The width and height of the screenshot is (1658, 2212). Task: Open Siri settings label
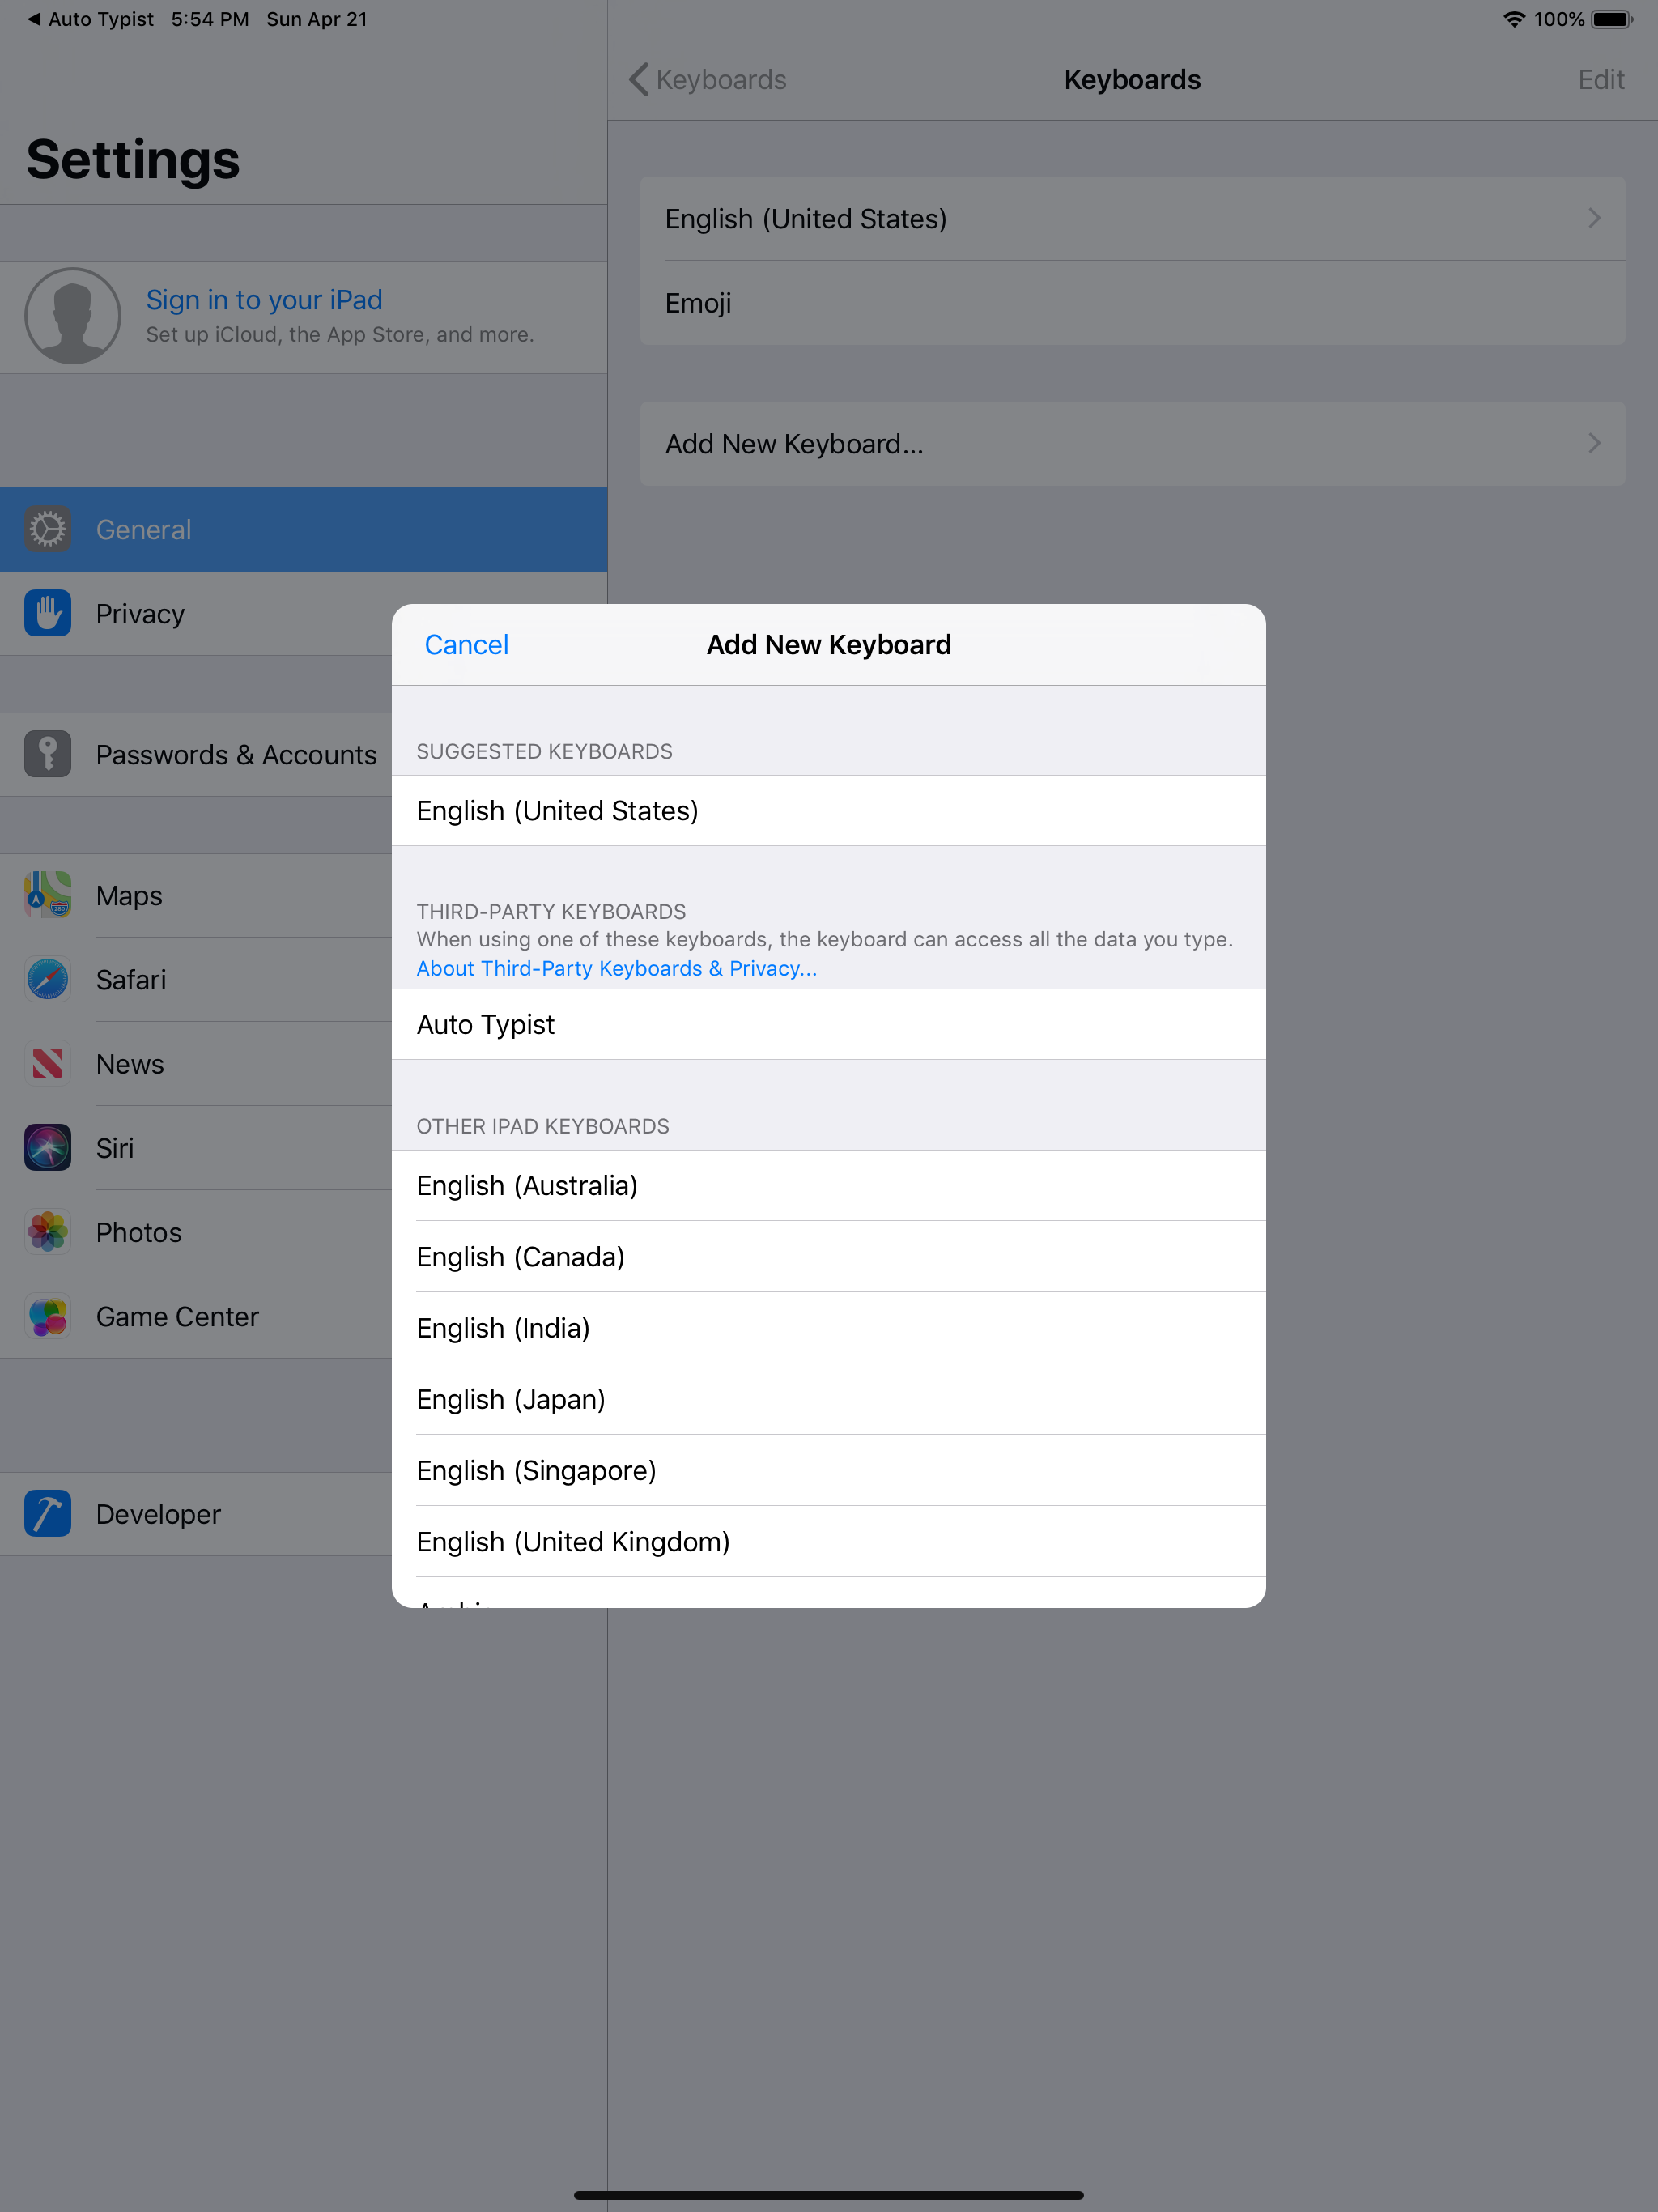click(115, 1147)
